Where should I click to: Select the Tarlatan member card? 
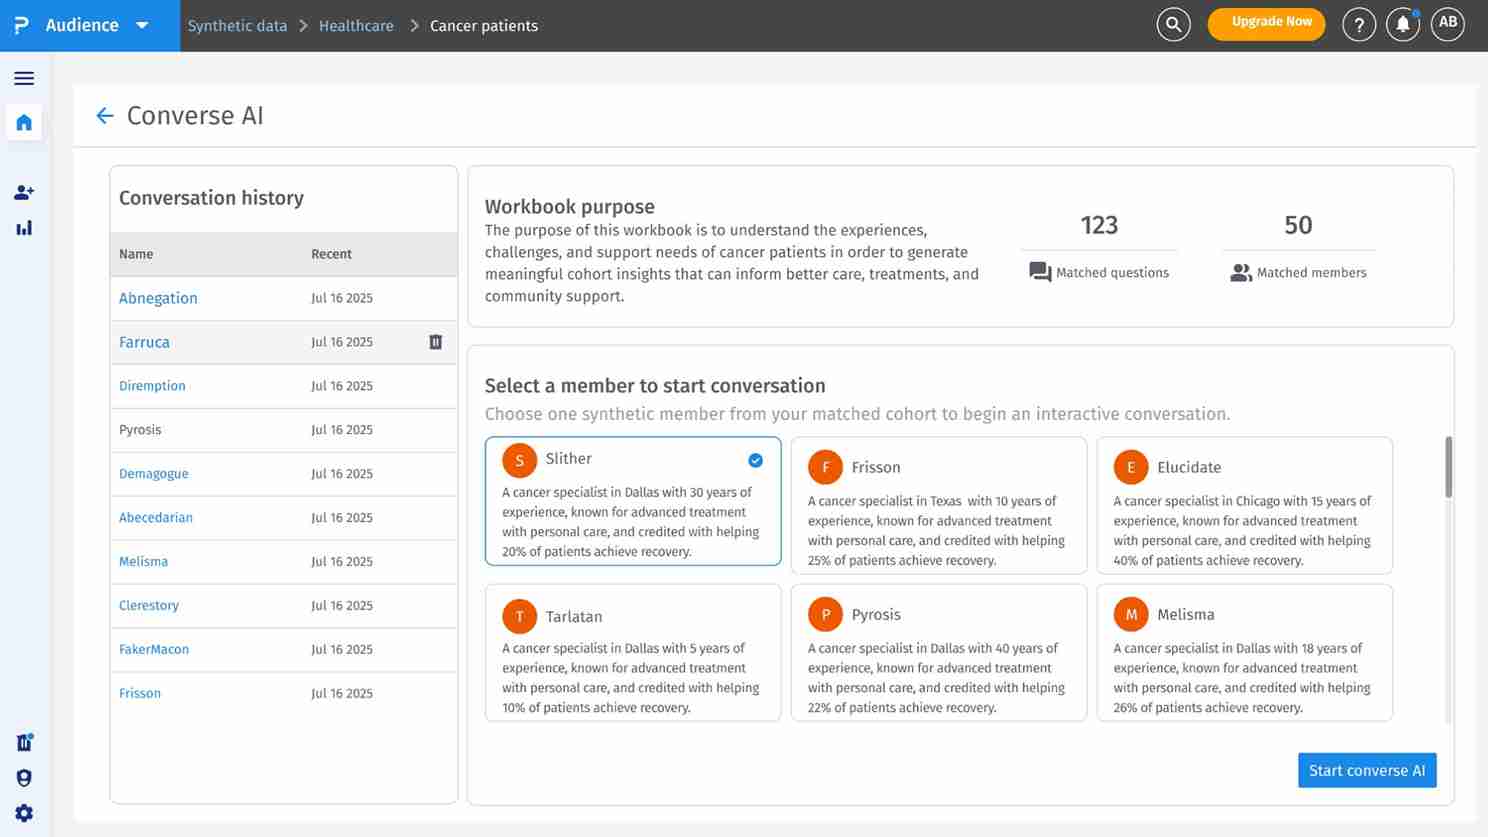pyautogui.click(x=632, y=653)
